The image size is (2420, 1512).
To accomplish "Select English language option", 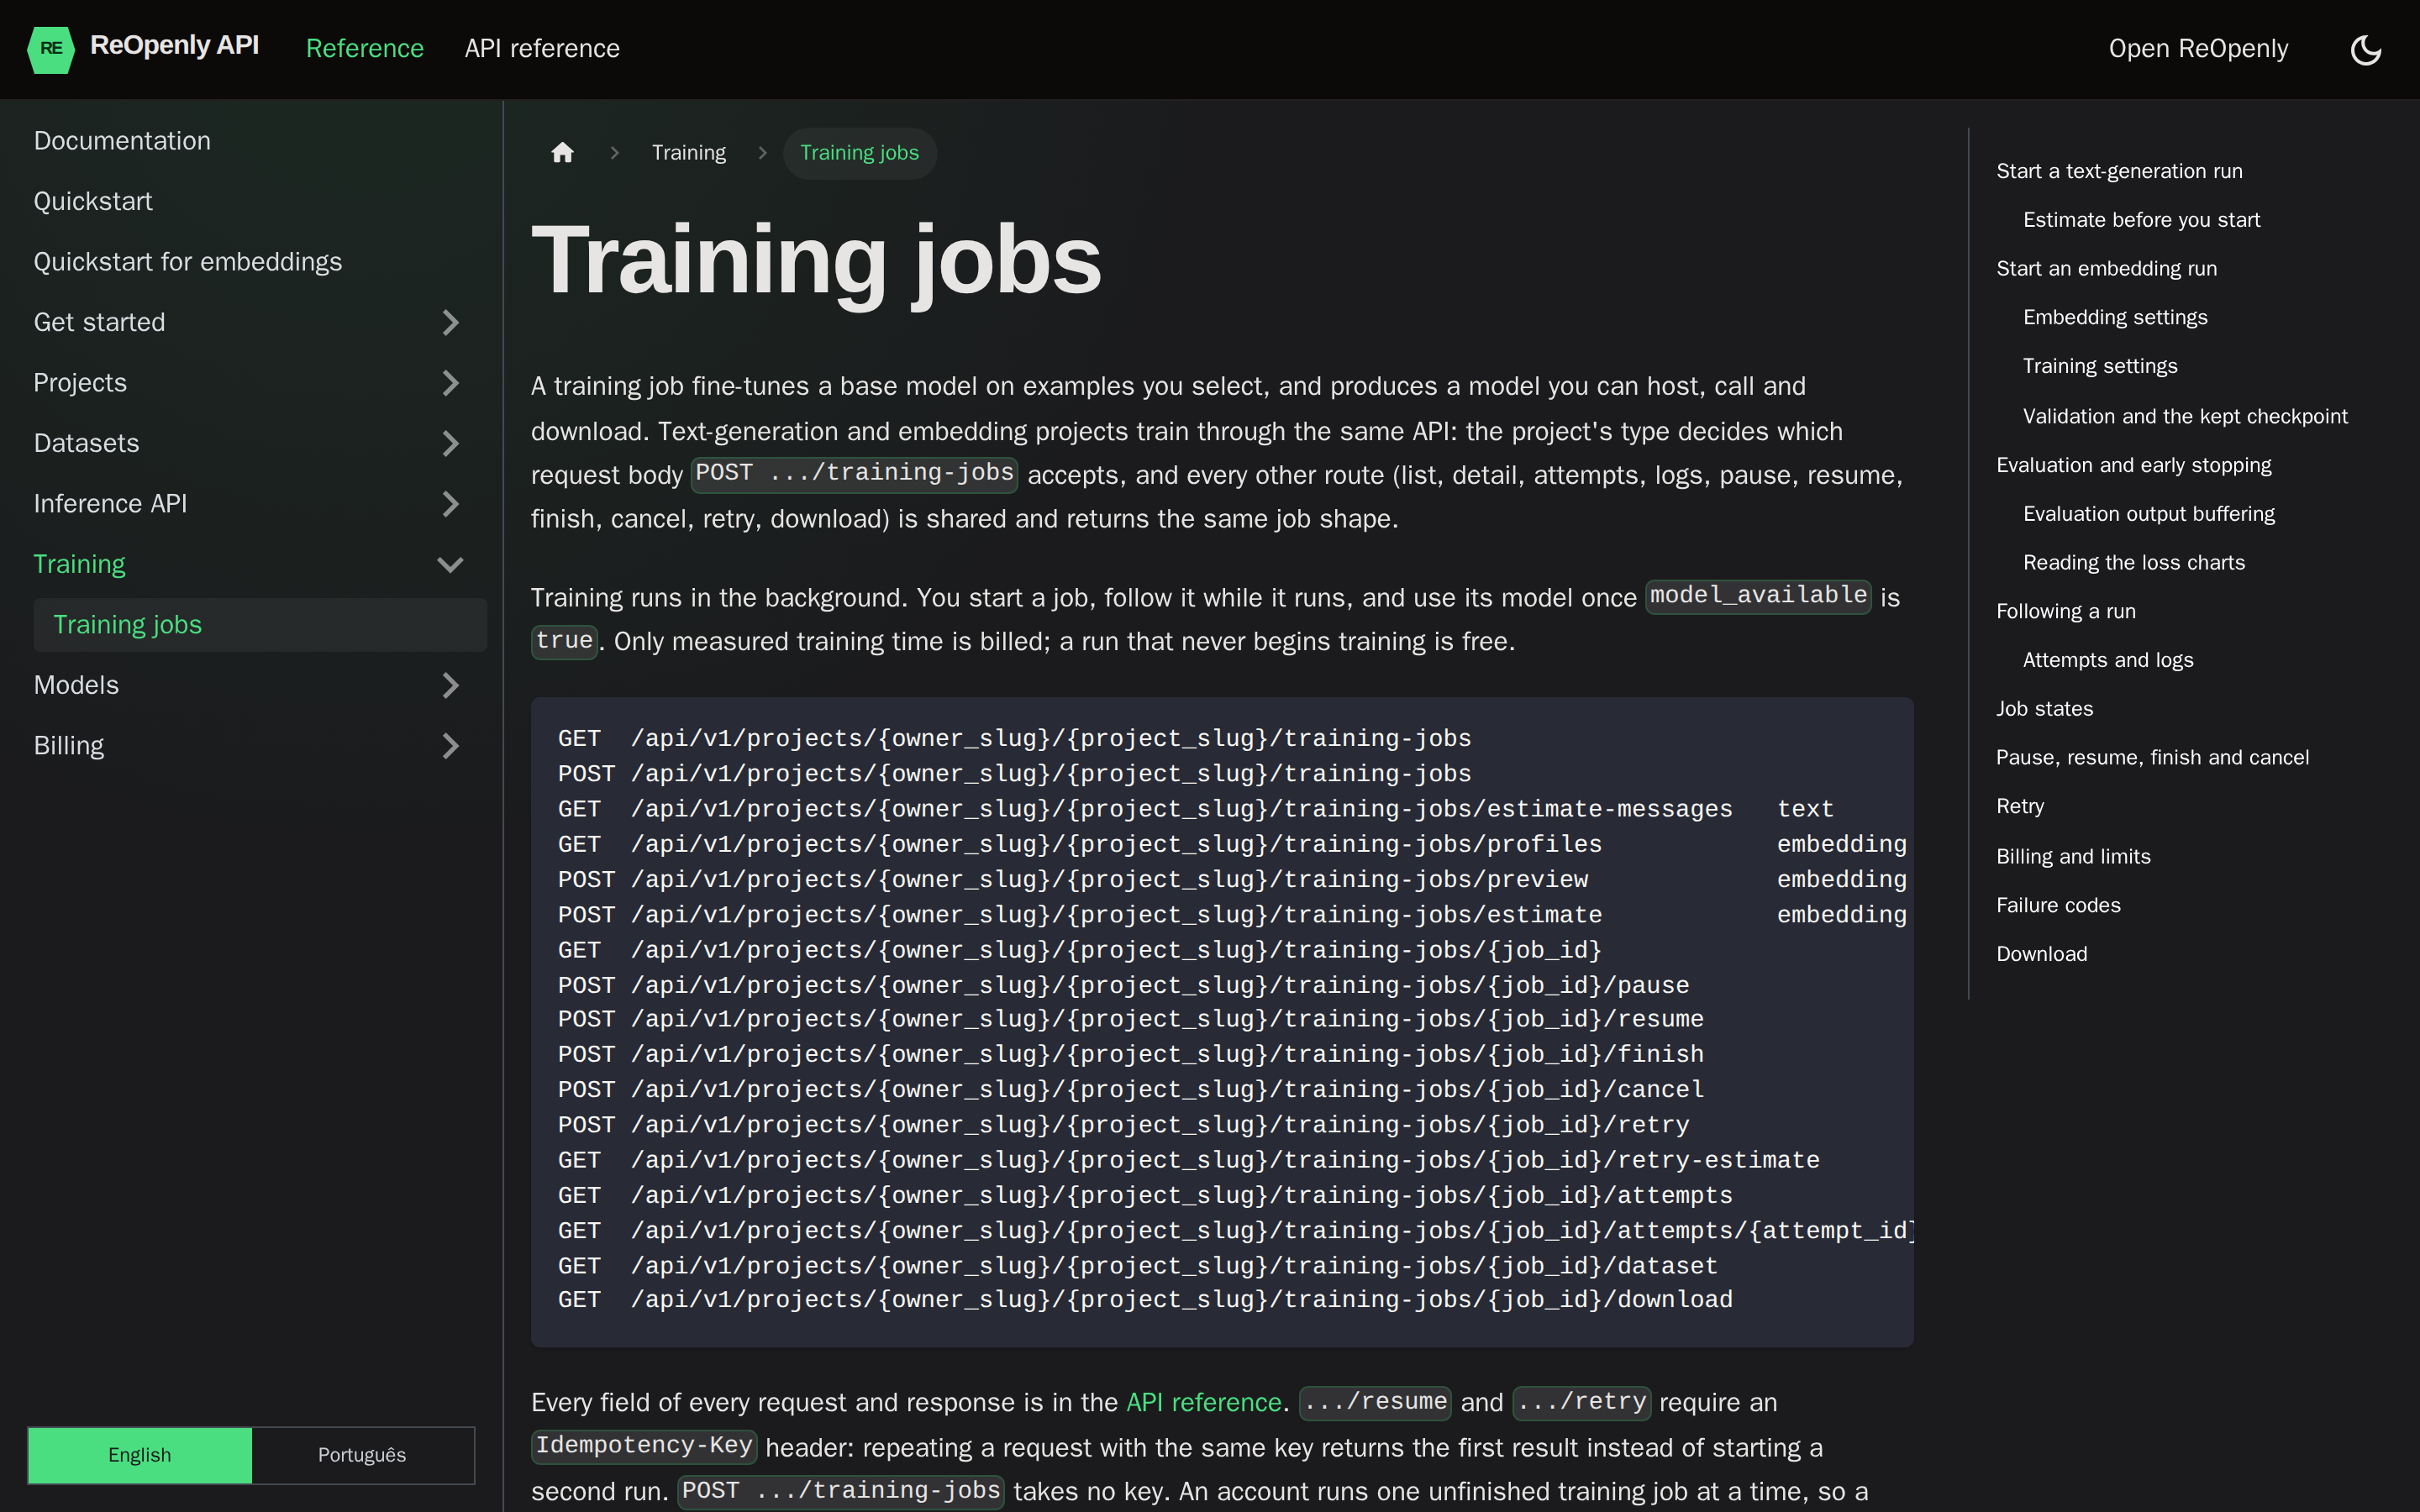I will click(x=140, y=1455).
